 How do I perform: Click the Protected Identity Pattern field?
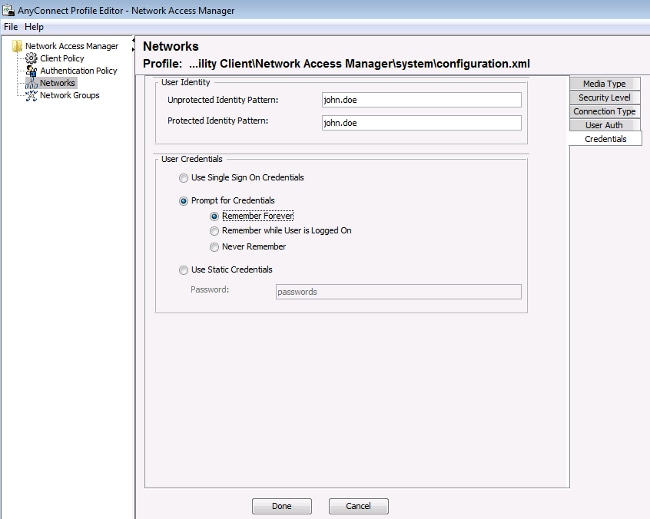[x=422, y=123]
